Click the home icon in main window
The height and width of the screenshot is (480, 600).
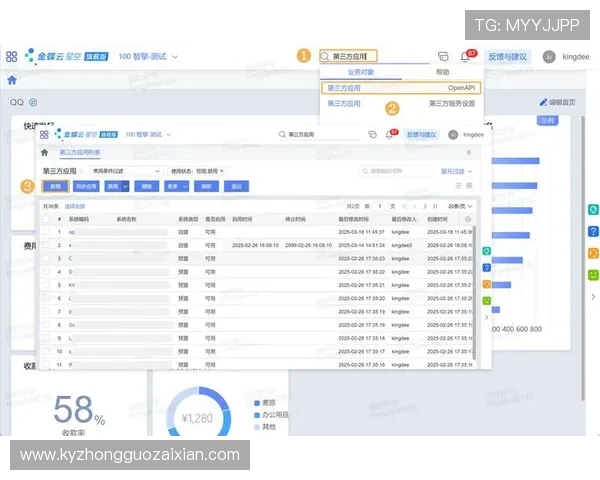pyautogui.click(x=12, y=80)
